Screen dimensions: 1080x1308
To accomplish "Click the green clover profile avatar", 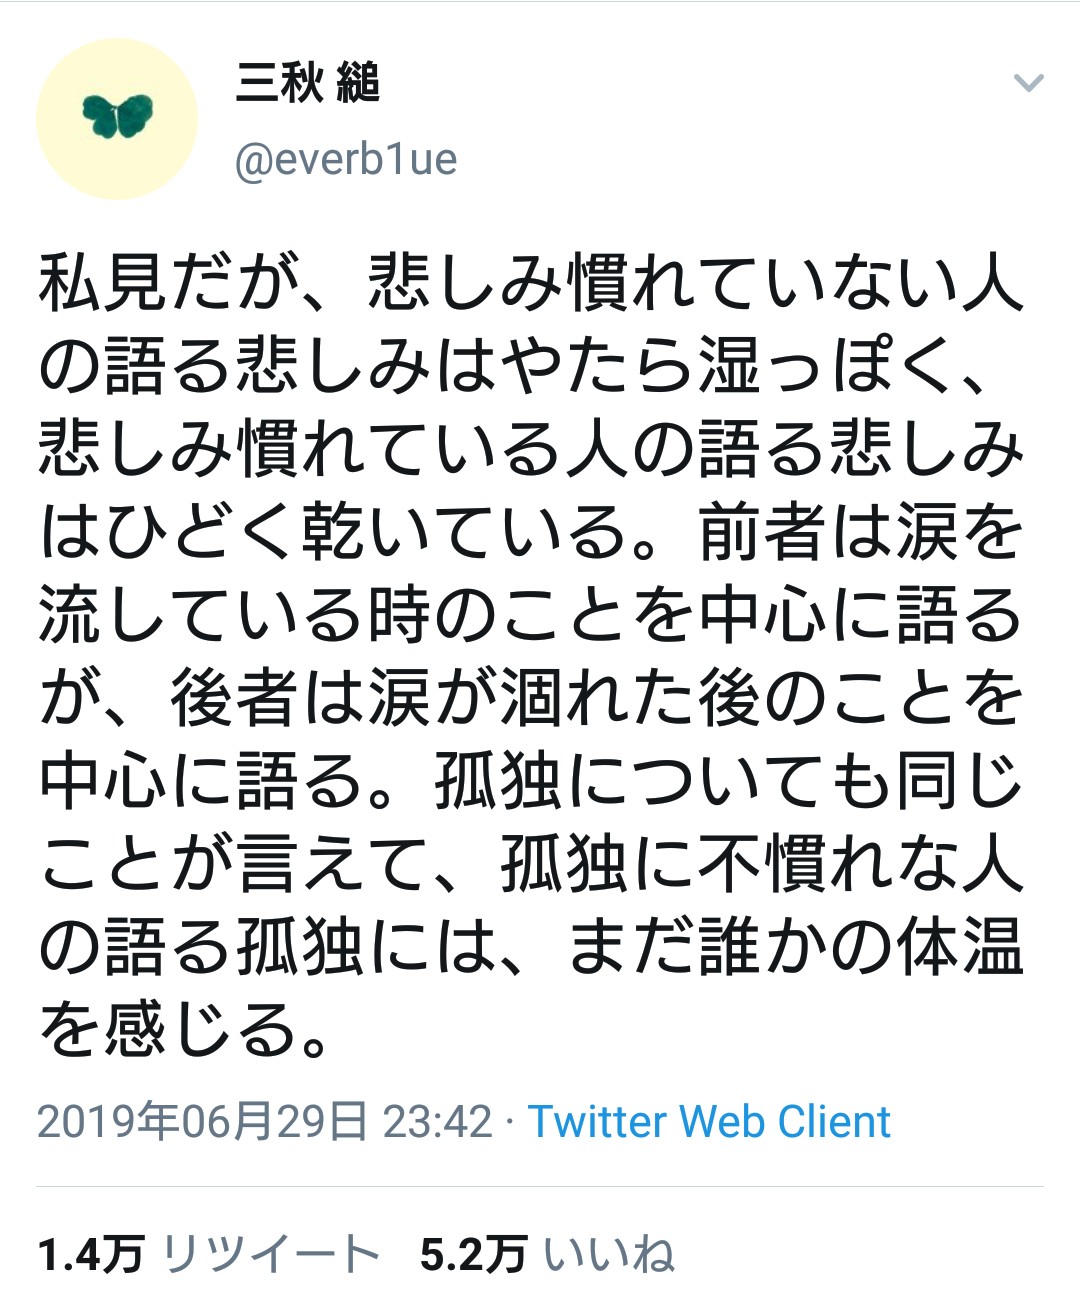I will tap(117, 116).
